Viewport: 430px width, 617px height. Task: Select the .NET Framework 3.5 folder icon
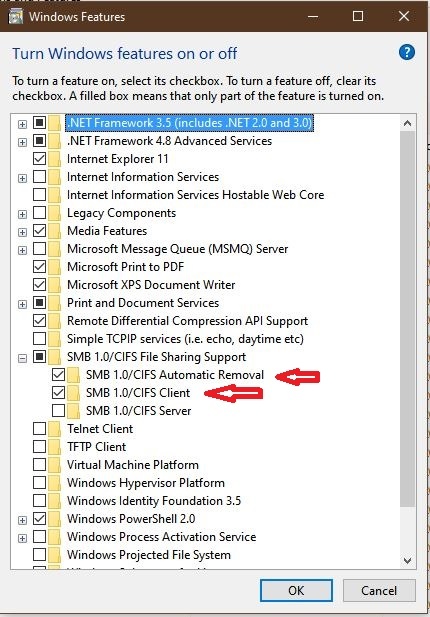point(55,123)
